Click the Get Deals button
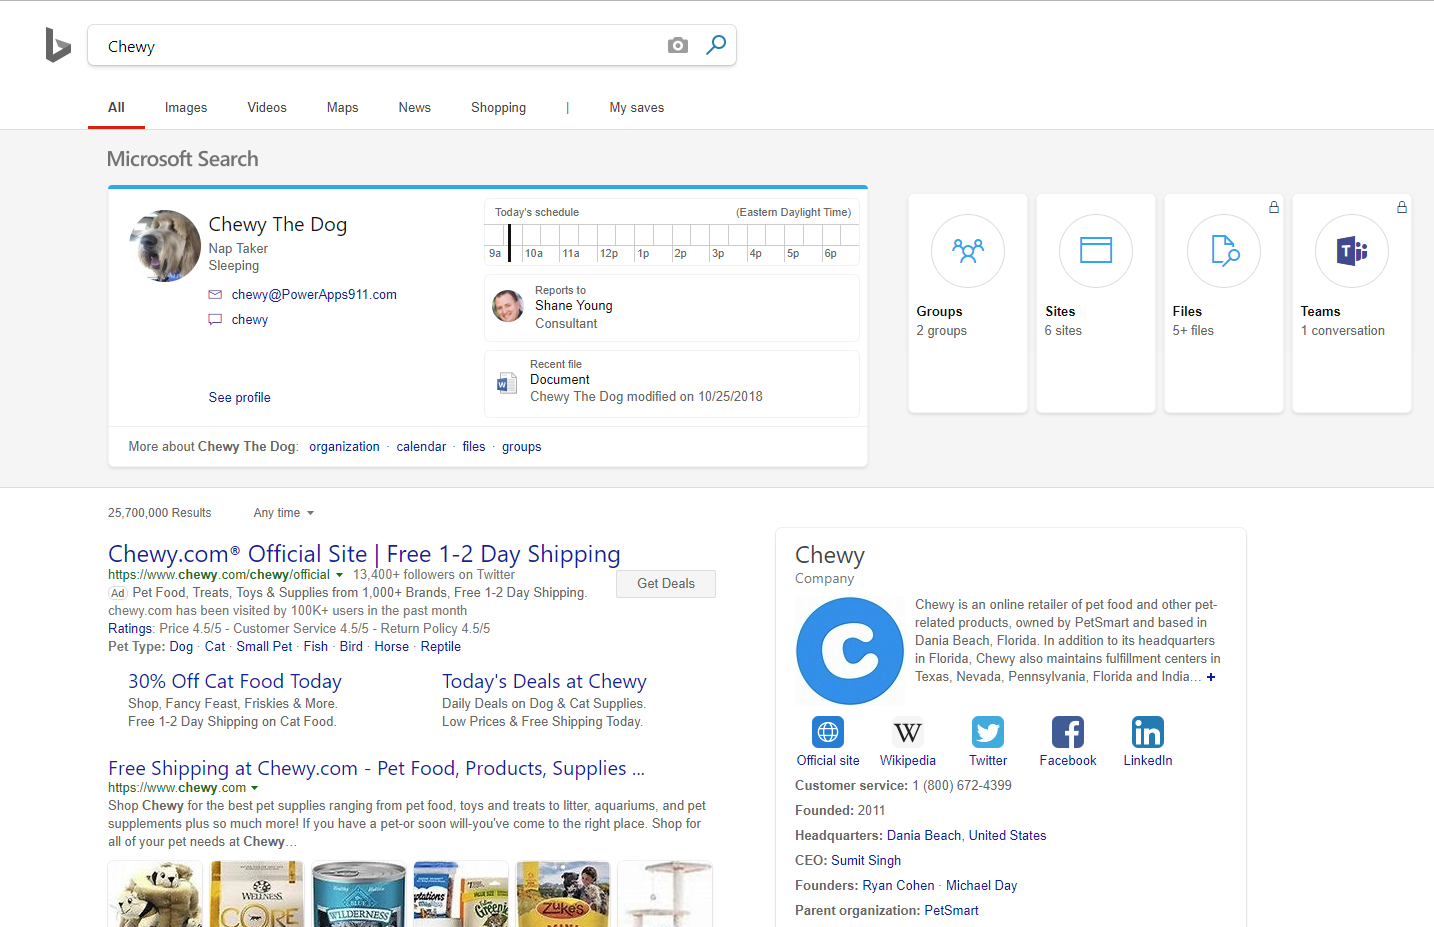 coord(666,584)
